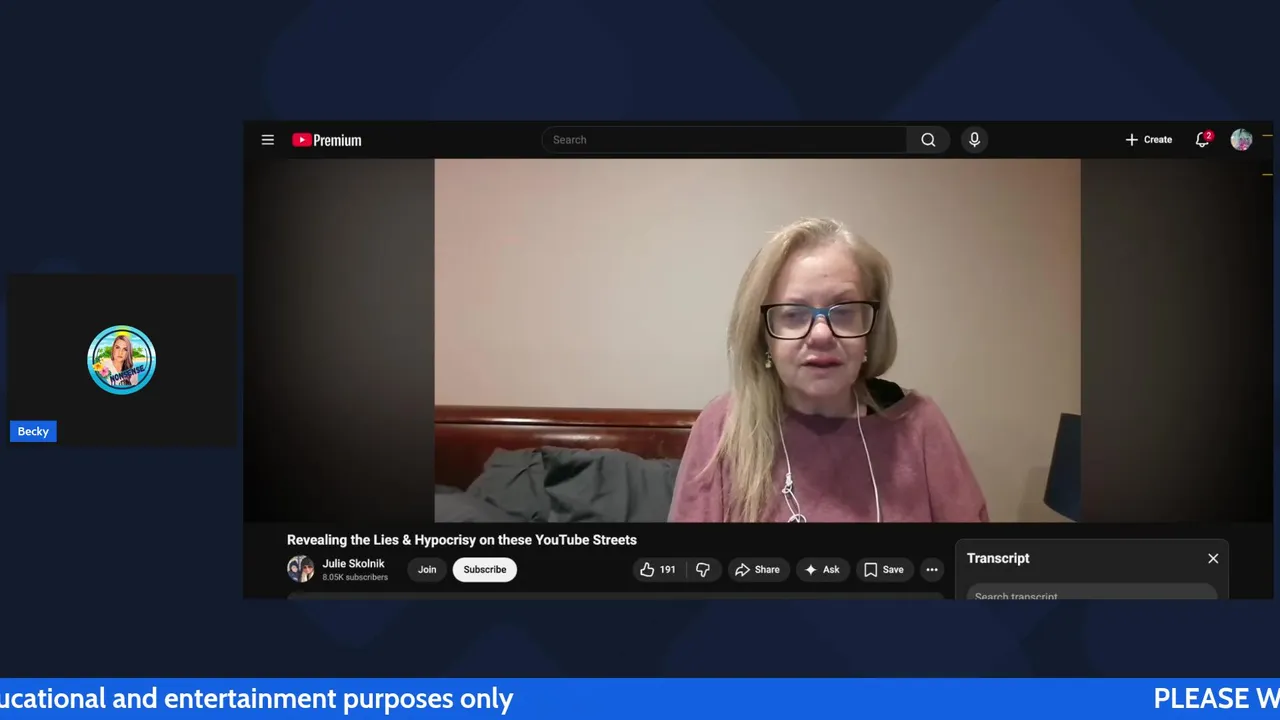The height and width of the screenshot is (720, 1280).
Task: Click the Search transcript field
Action: (1091, 594)
